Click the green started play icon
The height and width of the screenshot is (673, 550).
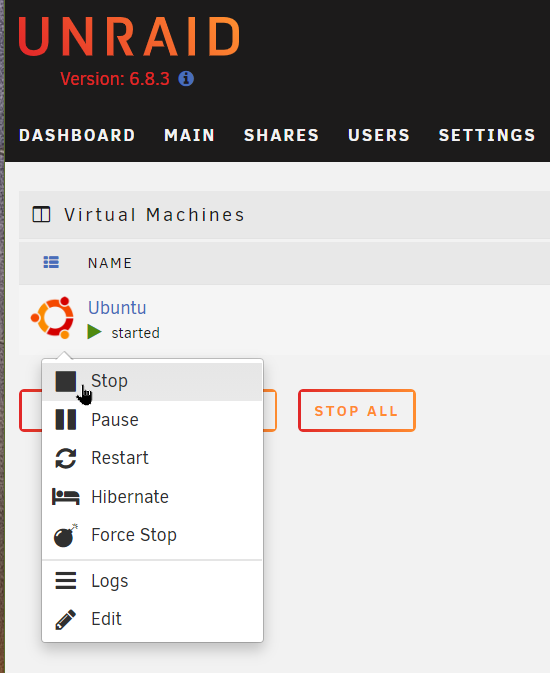tap(94, 332)
